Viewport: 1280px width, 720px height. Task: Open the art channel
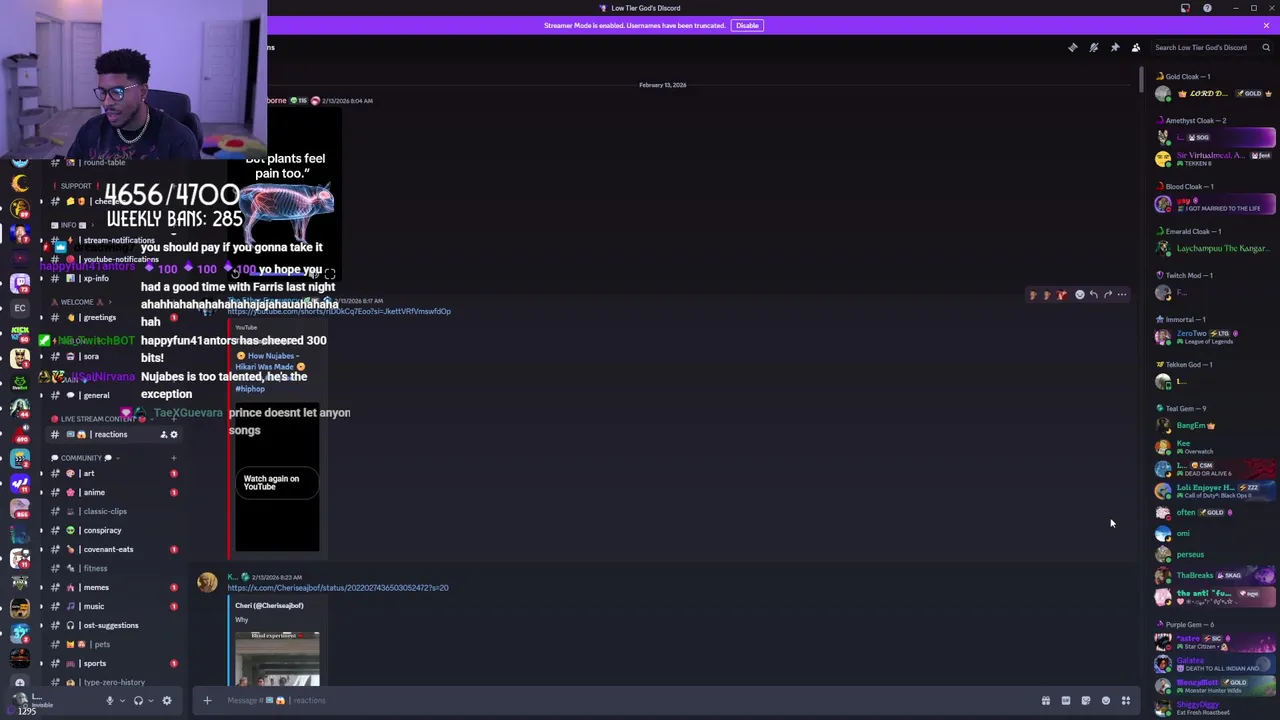[115, 473]
